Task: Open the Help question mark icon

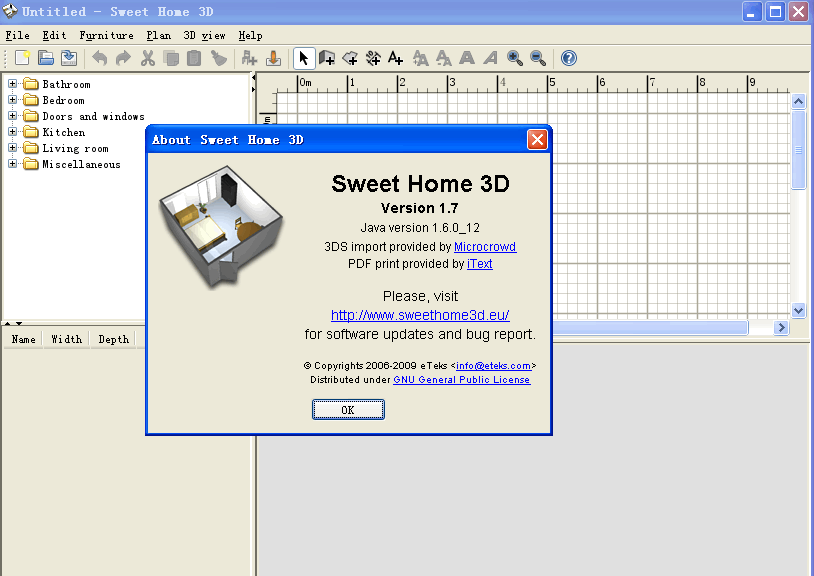Action: (569, 58)
